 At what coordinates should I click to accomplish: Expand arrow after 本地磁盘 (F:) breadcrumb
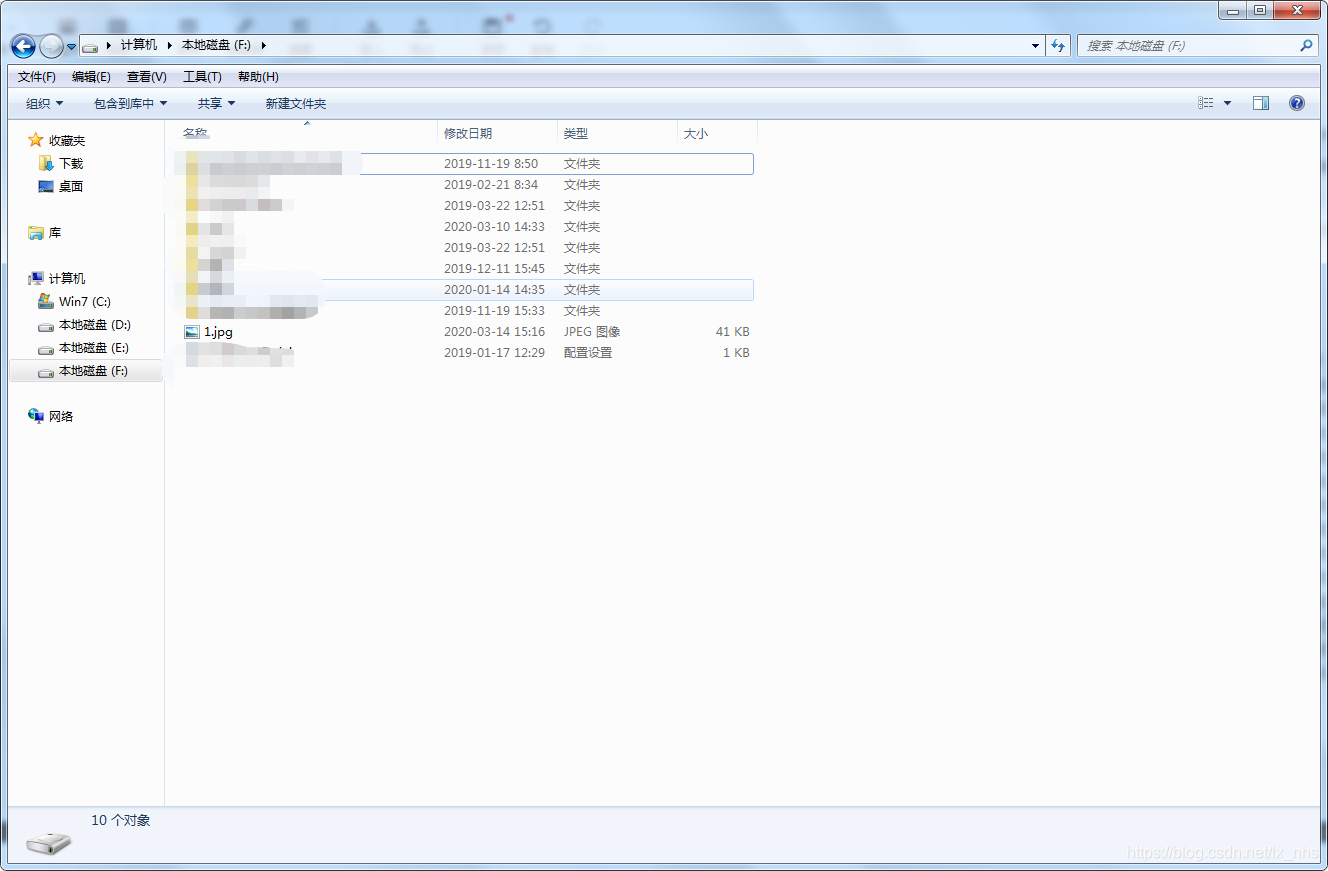(263, 45)
